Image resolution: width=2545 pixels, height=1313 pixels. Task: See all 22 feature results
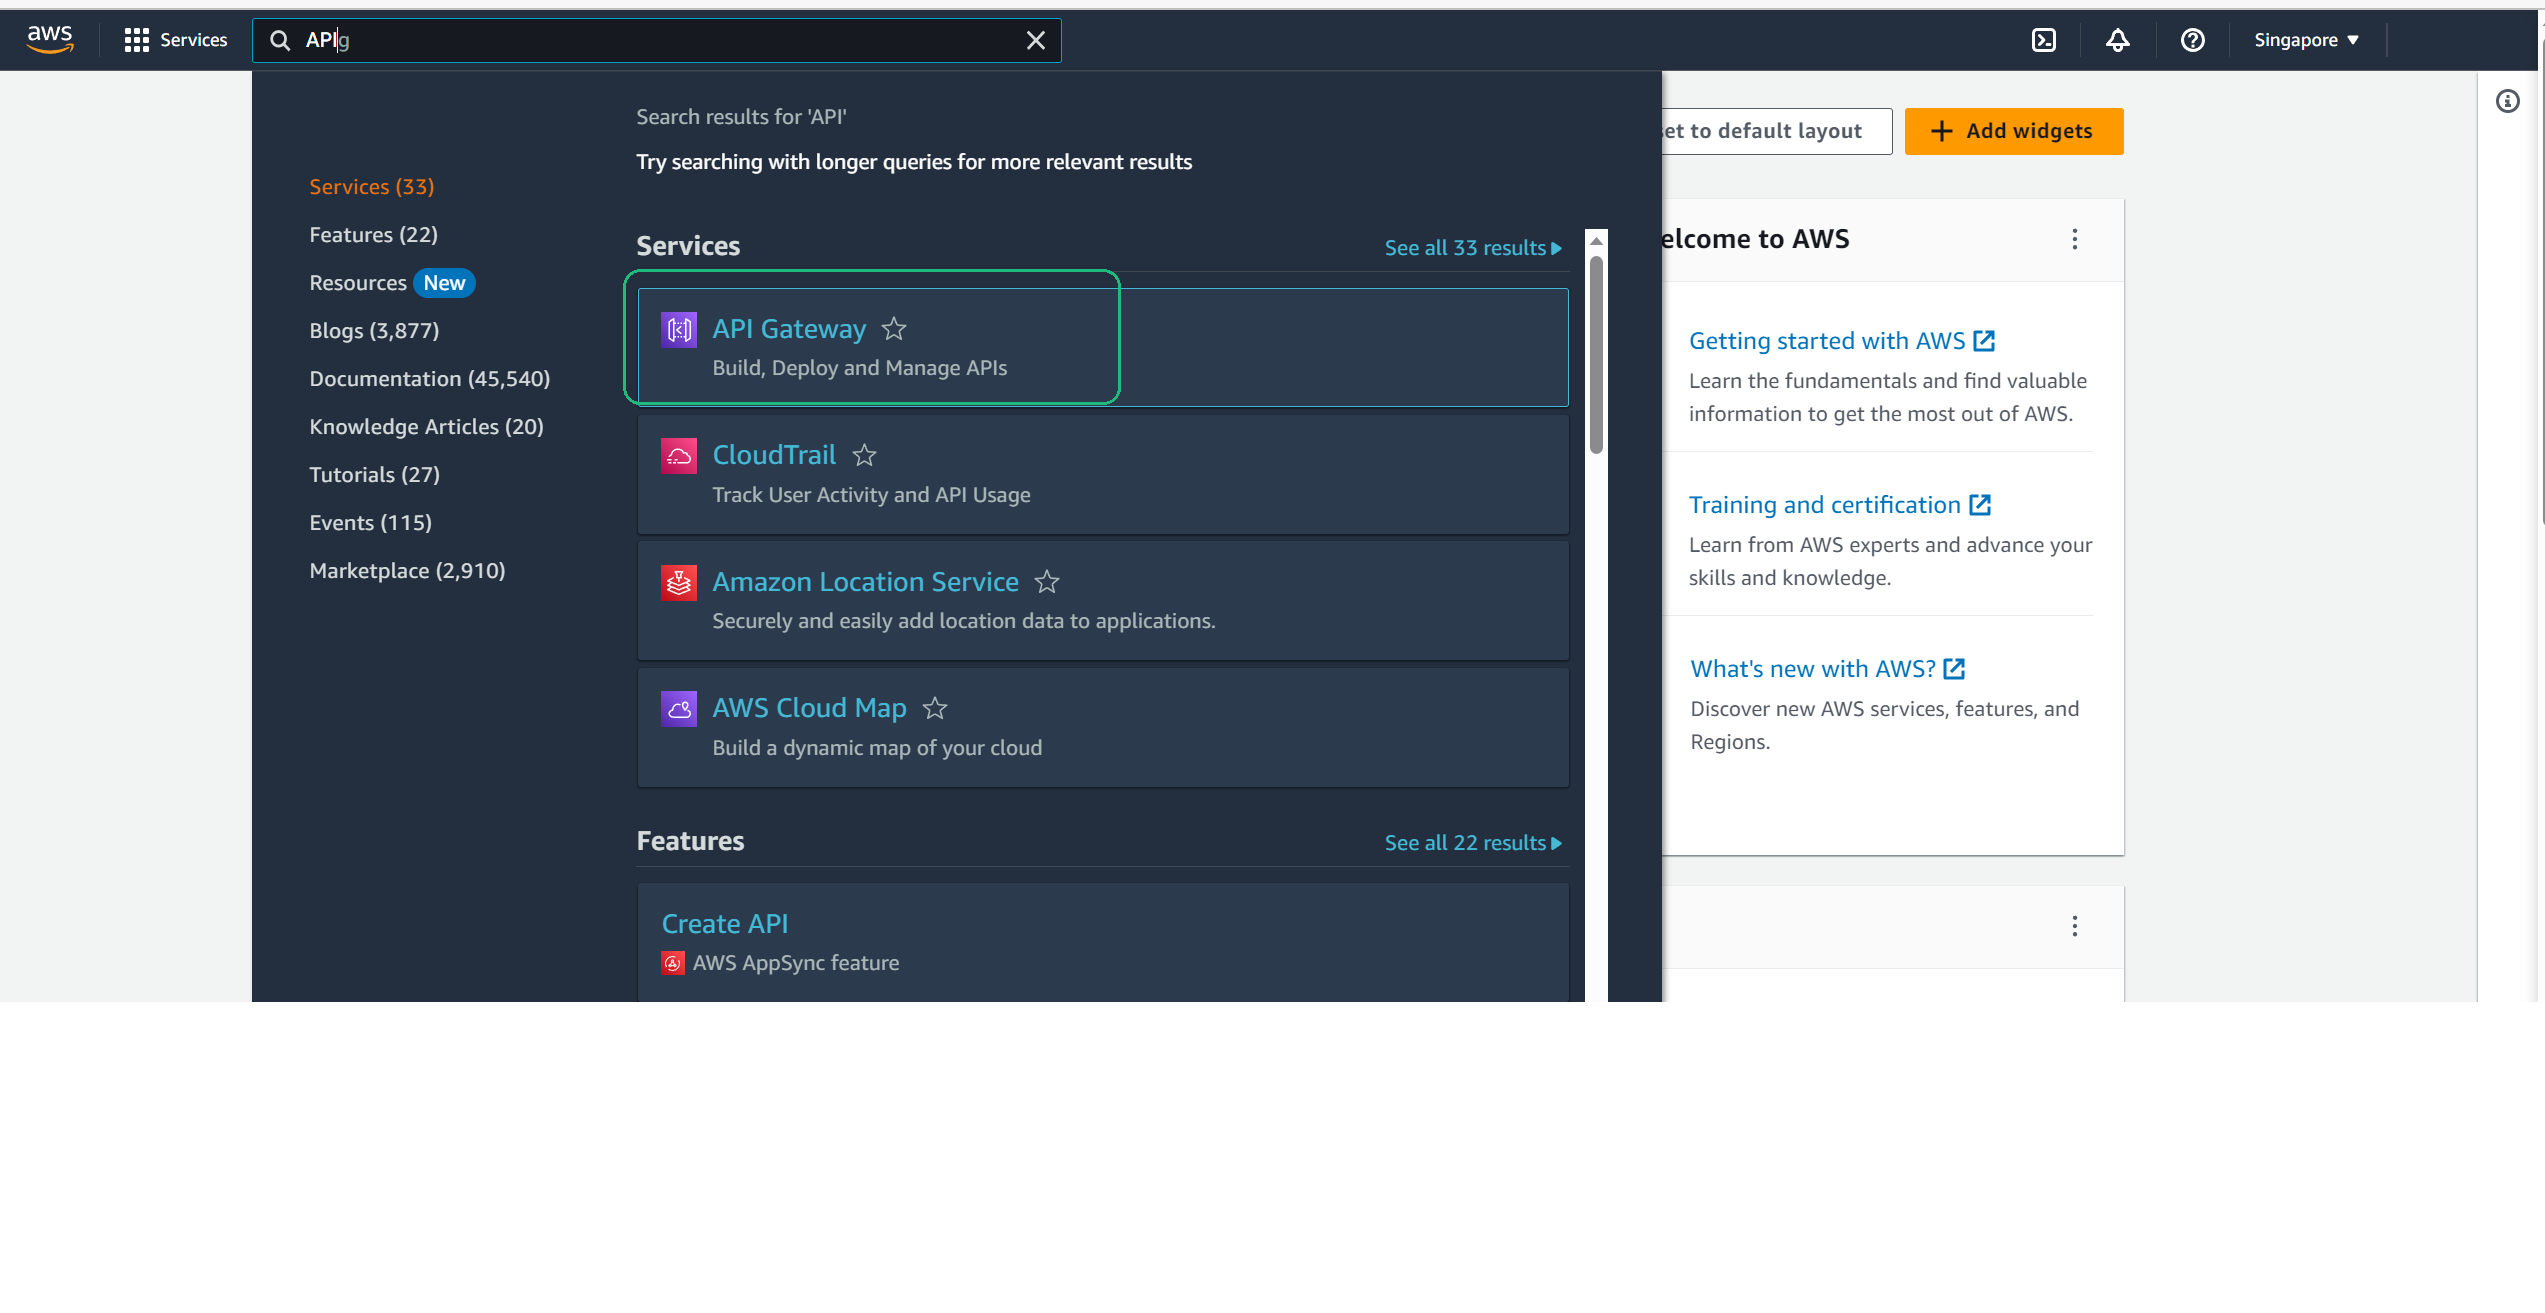(x=1473, y=843)
